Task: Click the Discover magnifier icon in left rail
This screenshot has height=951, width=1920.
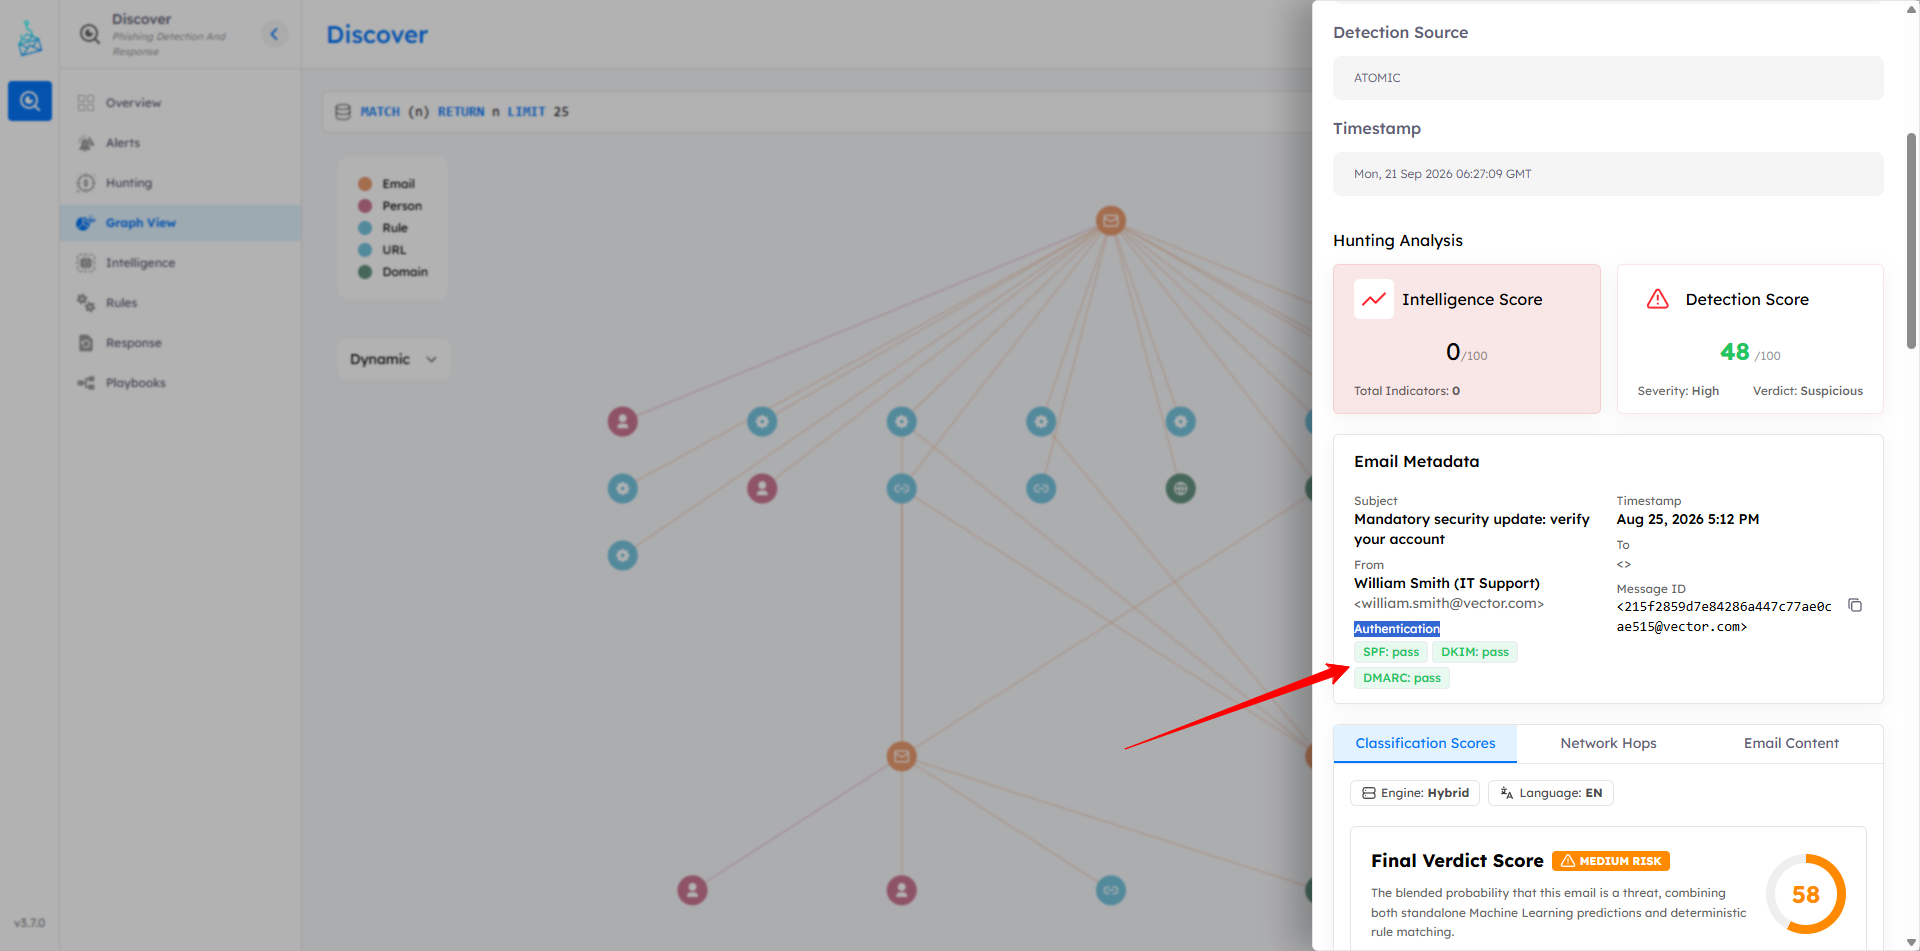Action: (x=30, y=101)
